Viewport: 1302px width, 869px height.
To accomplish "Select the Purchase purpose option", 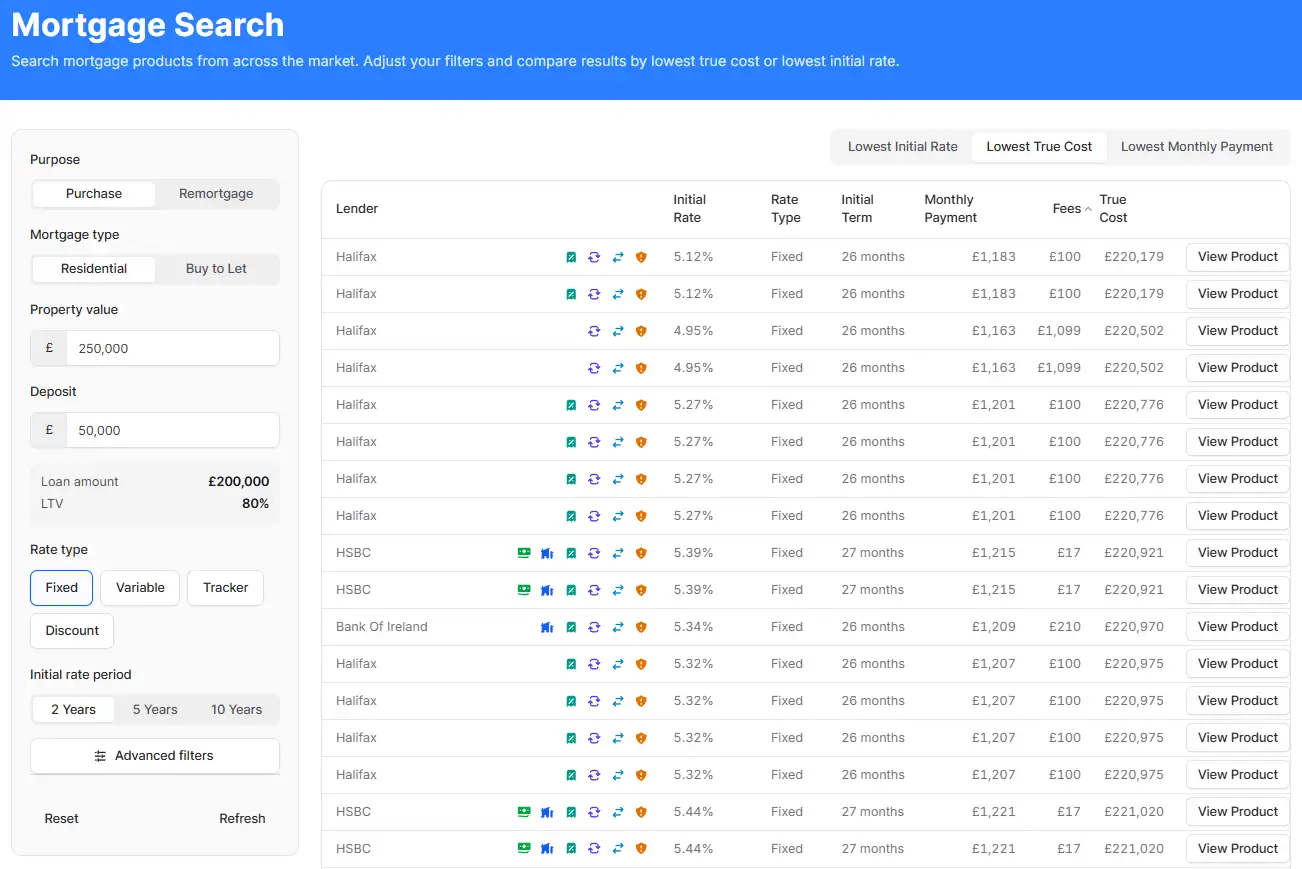I will (x=94, y=194).
